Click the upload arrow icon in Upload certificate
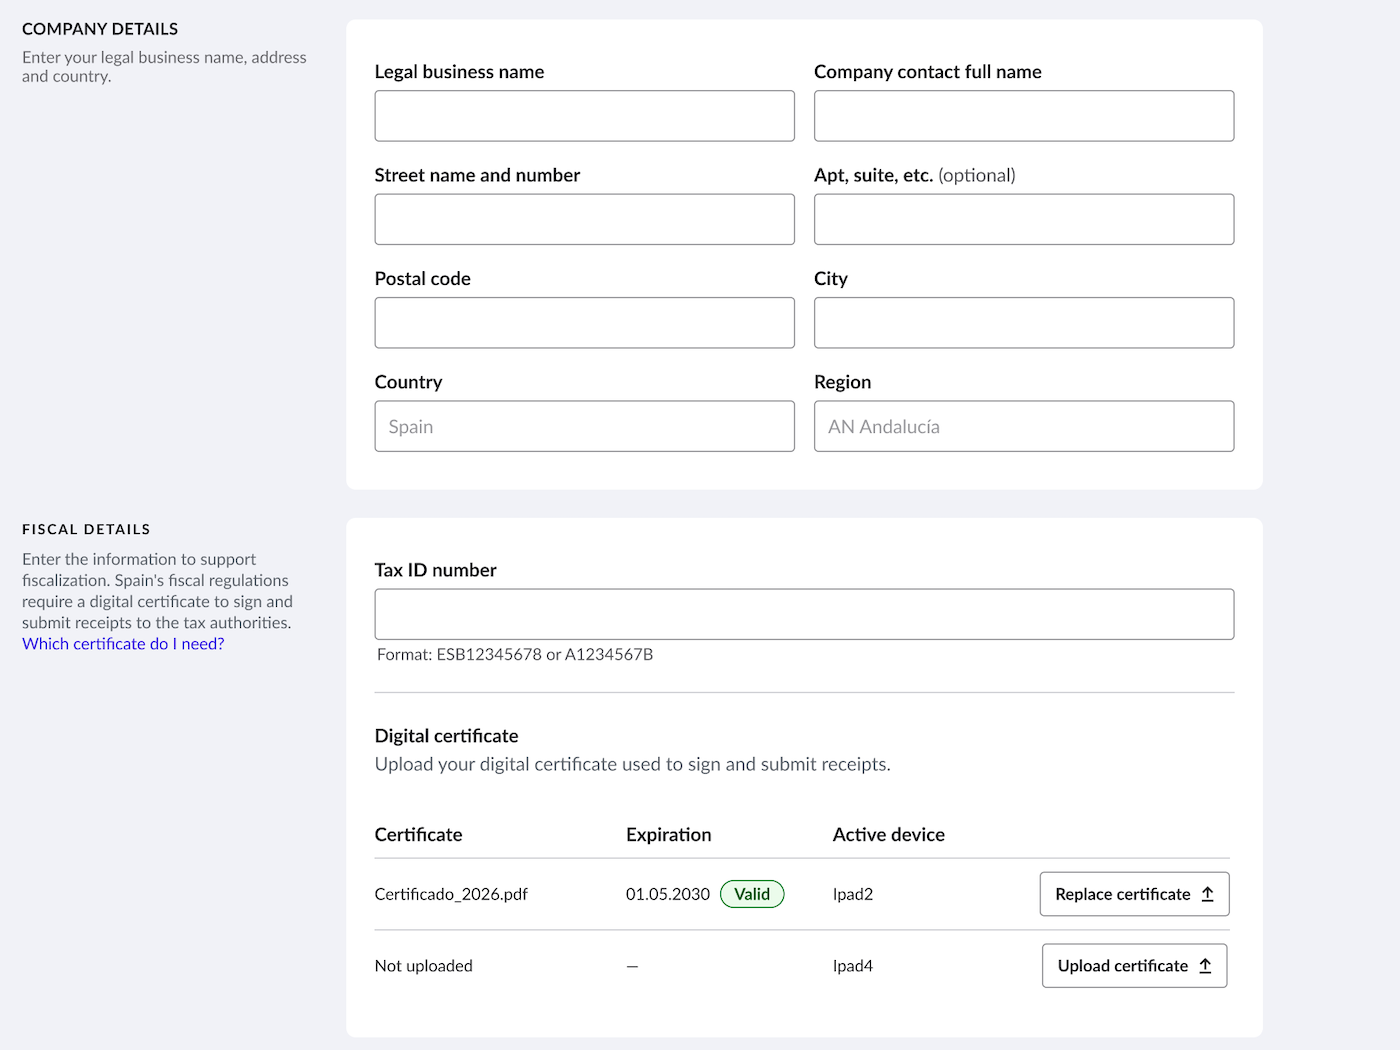 (1205, 966)
